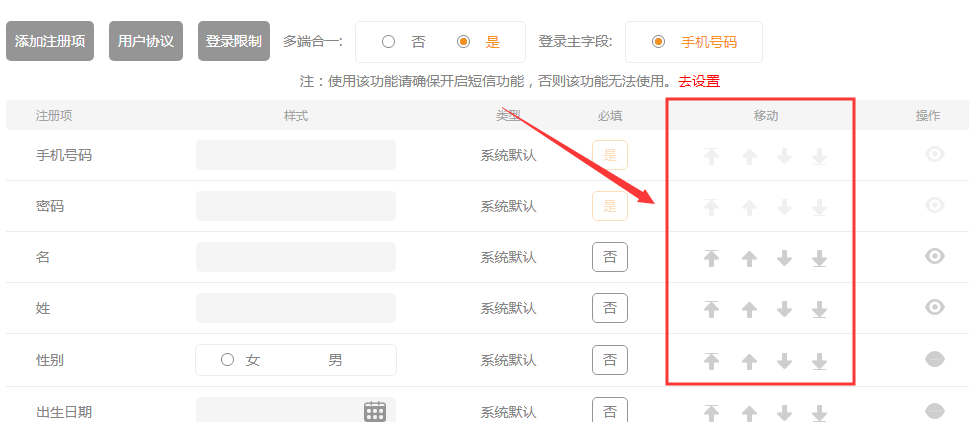Select 否 for 多端合一 option
This screenshot has width=969, height=422.
click(x=388, y=42)
